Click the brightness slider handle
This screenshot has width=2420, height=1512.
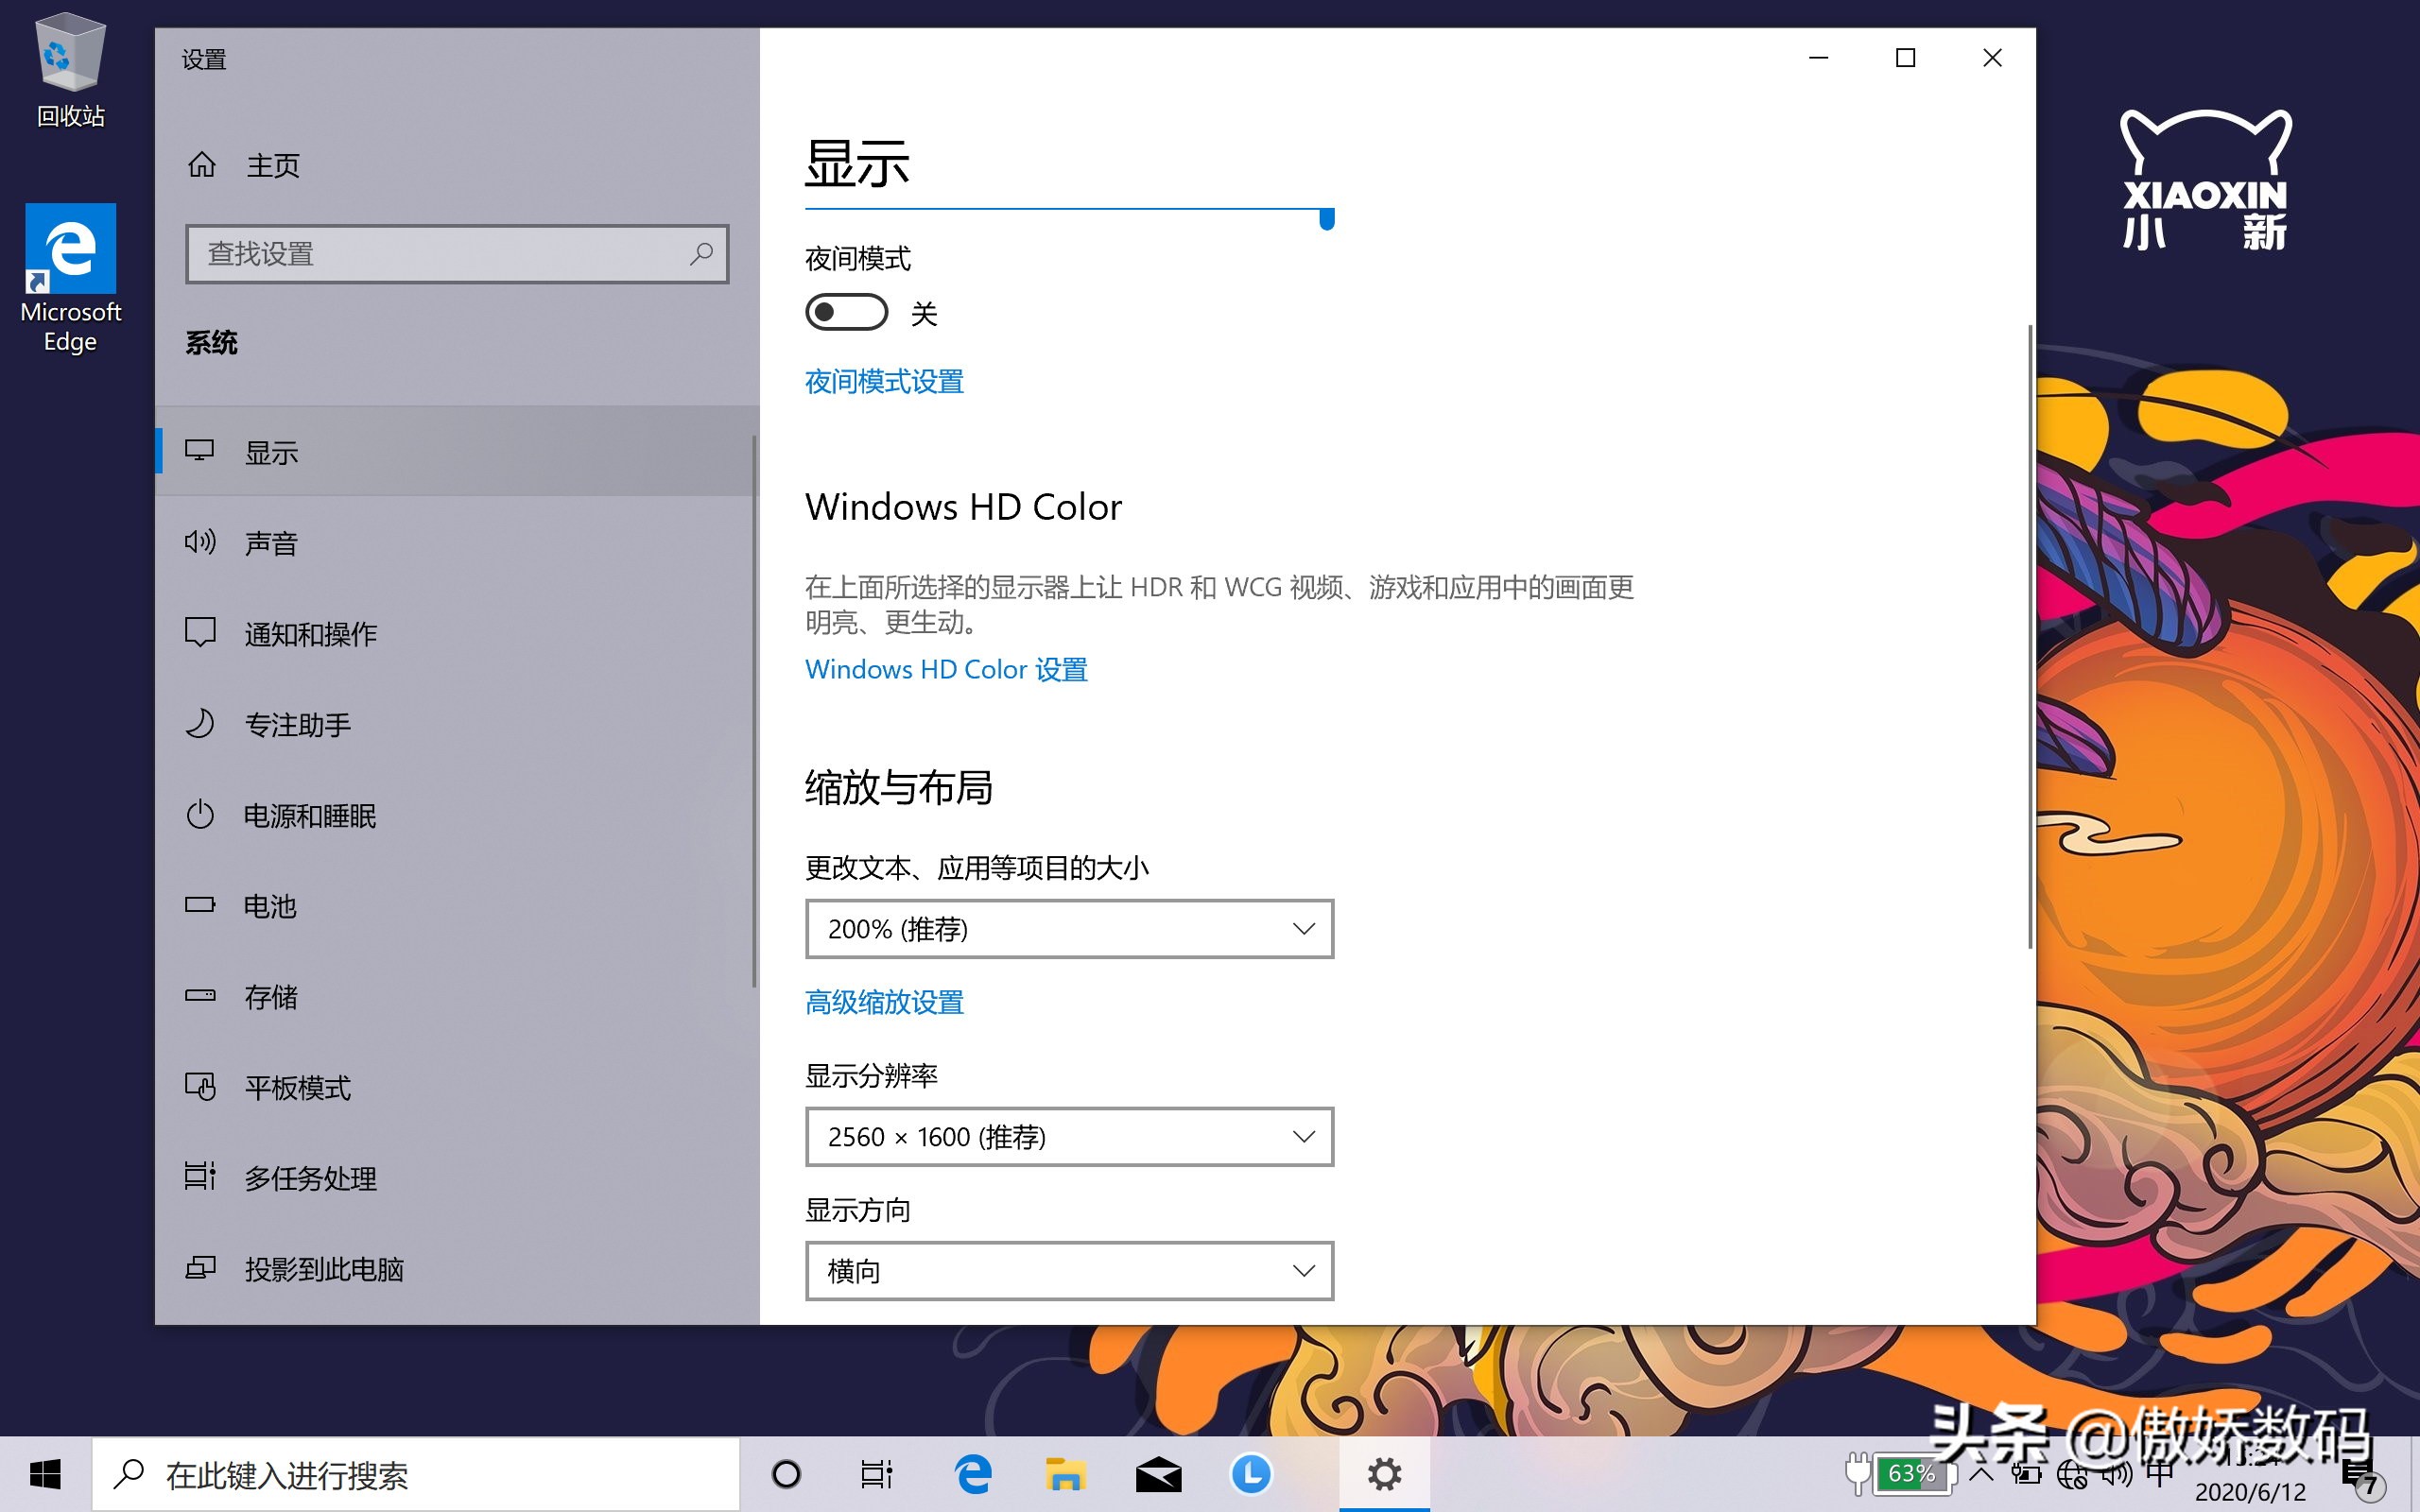(1327, 218)
